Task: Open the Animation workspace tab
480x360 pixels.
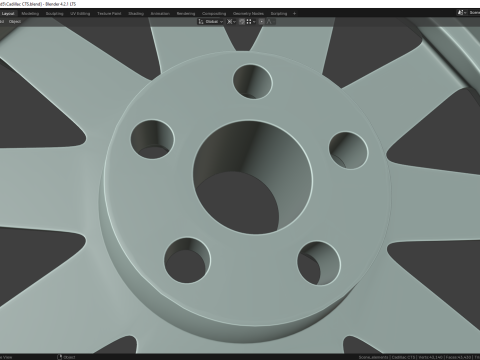Action: (x=160, y=14)
